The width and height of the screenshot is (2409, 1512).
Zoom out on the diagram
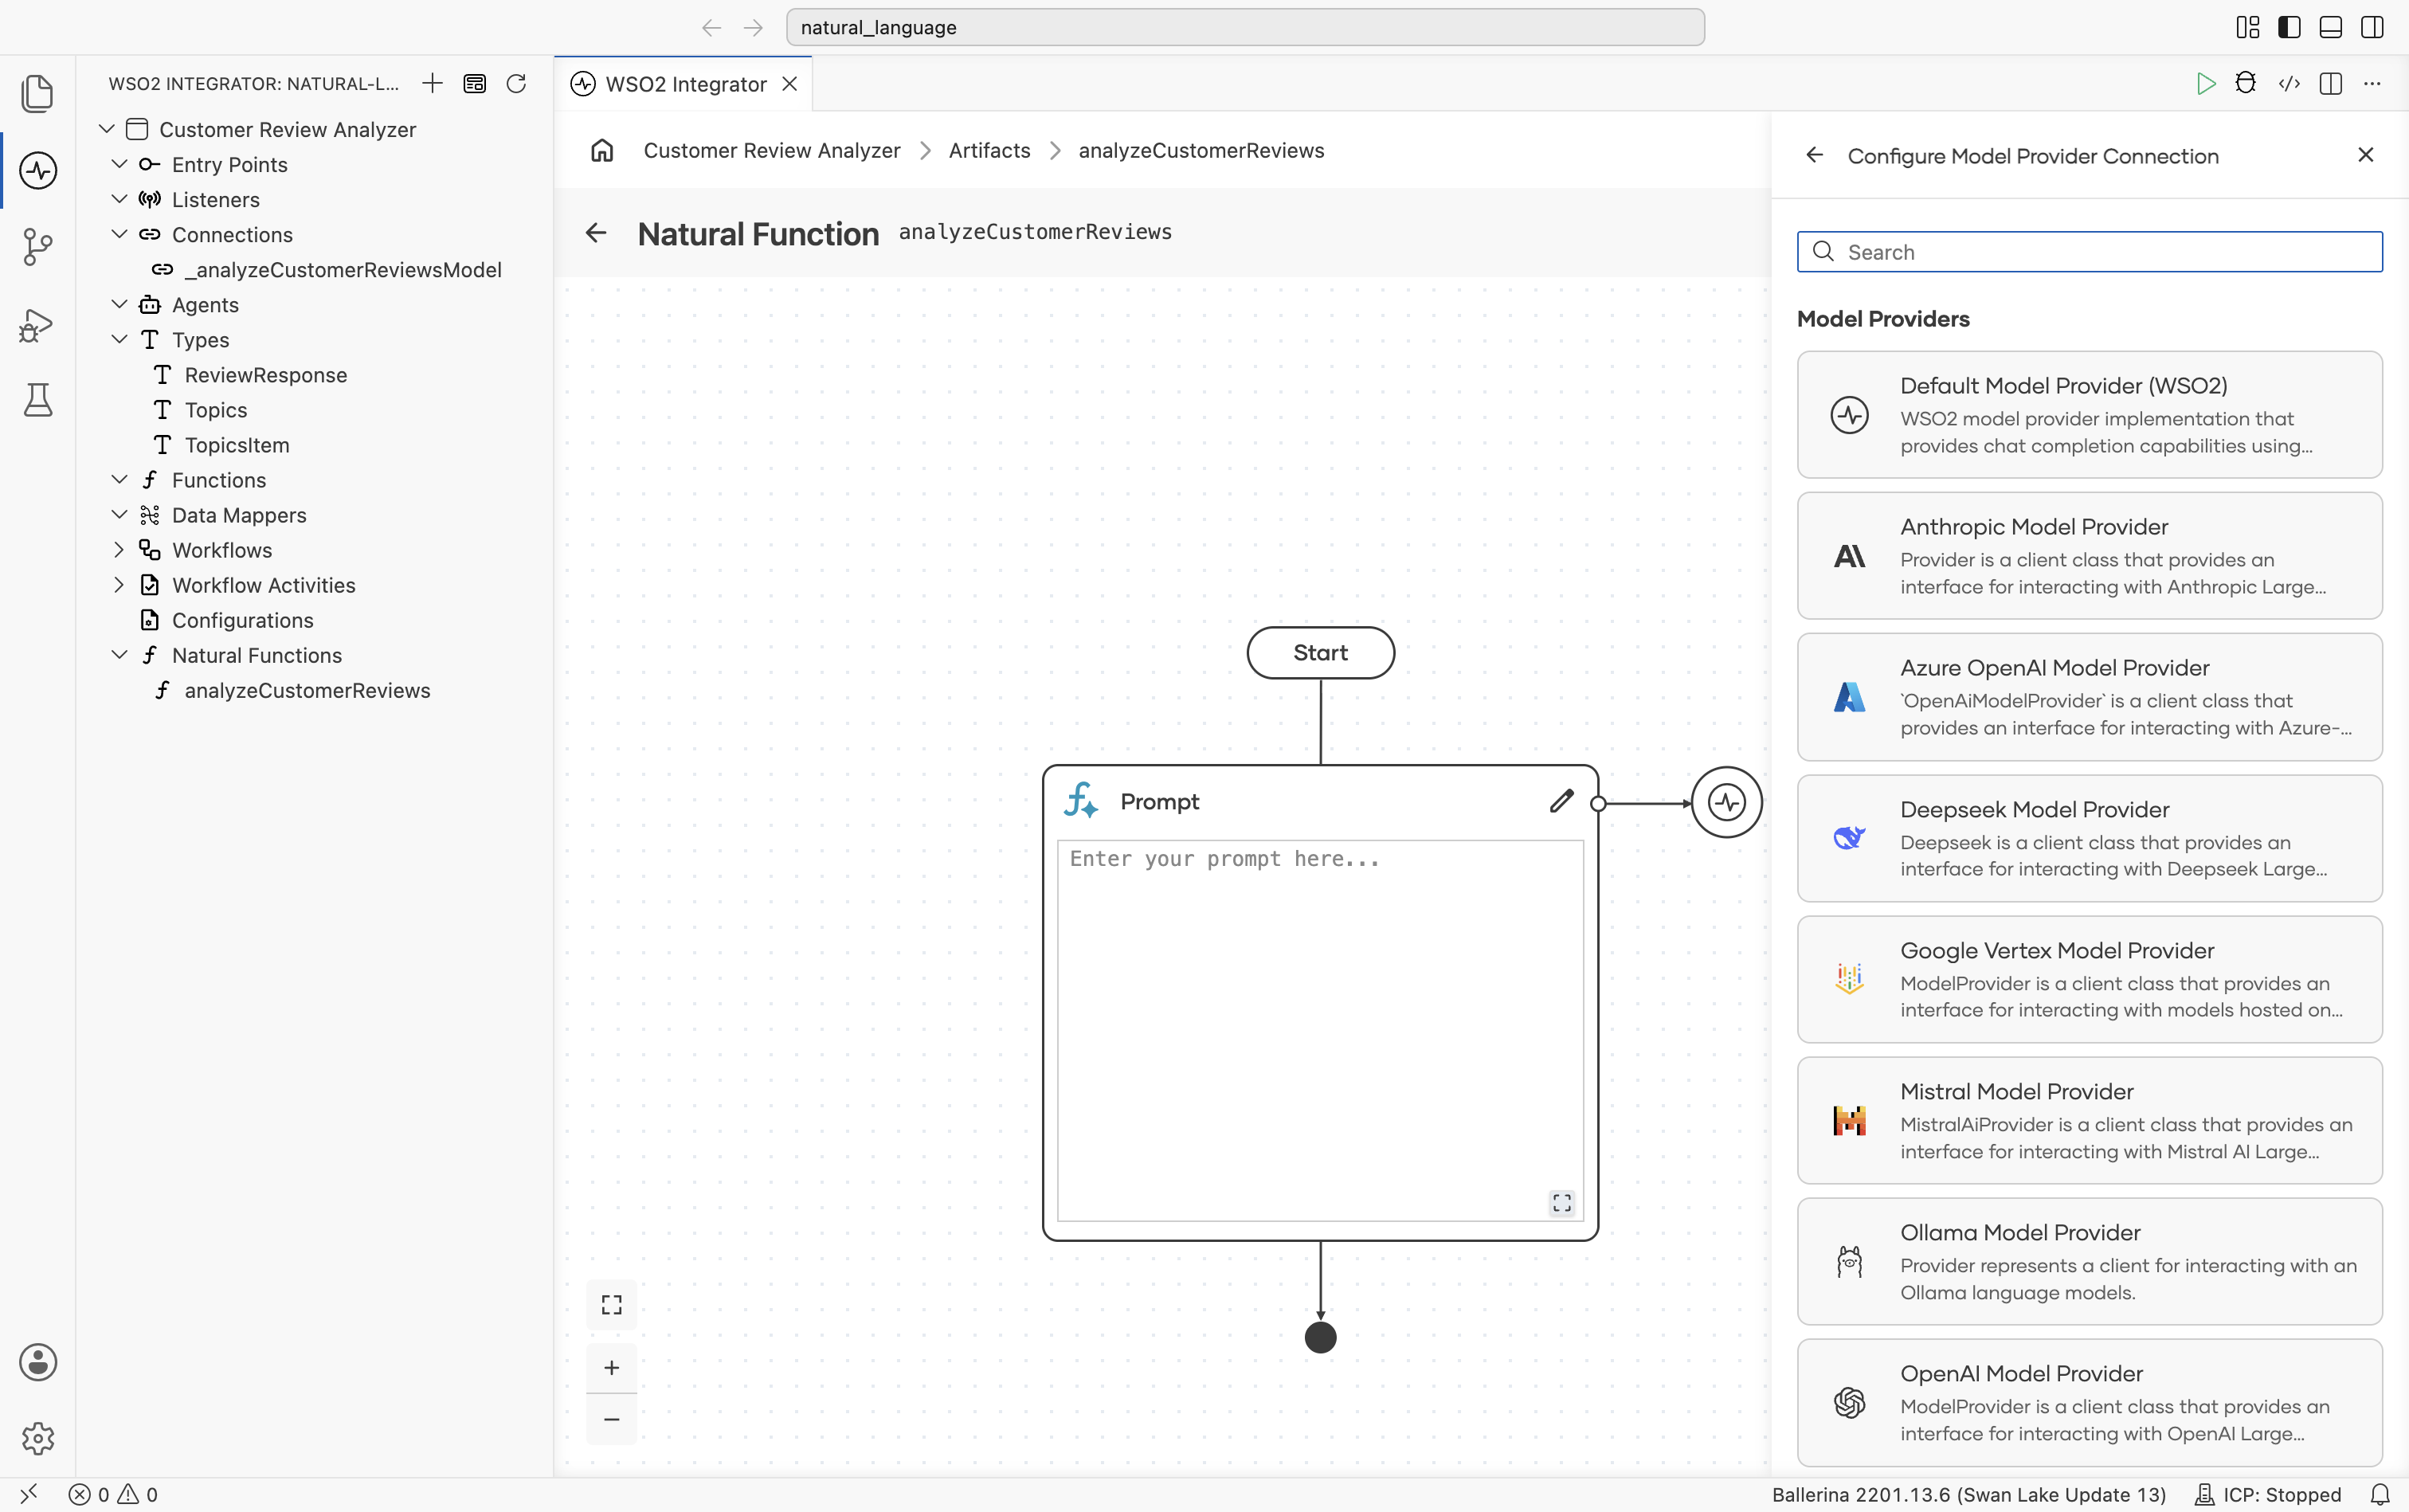[611, 1420]
